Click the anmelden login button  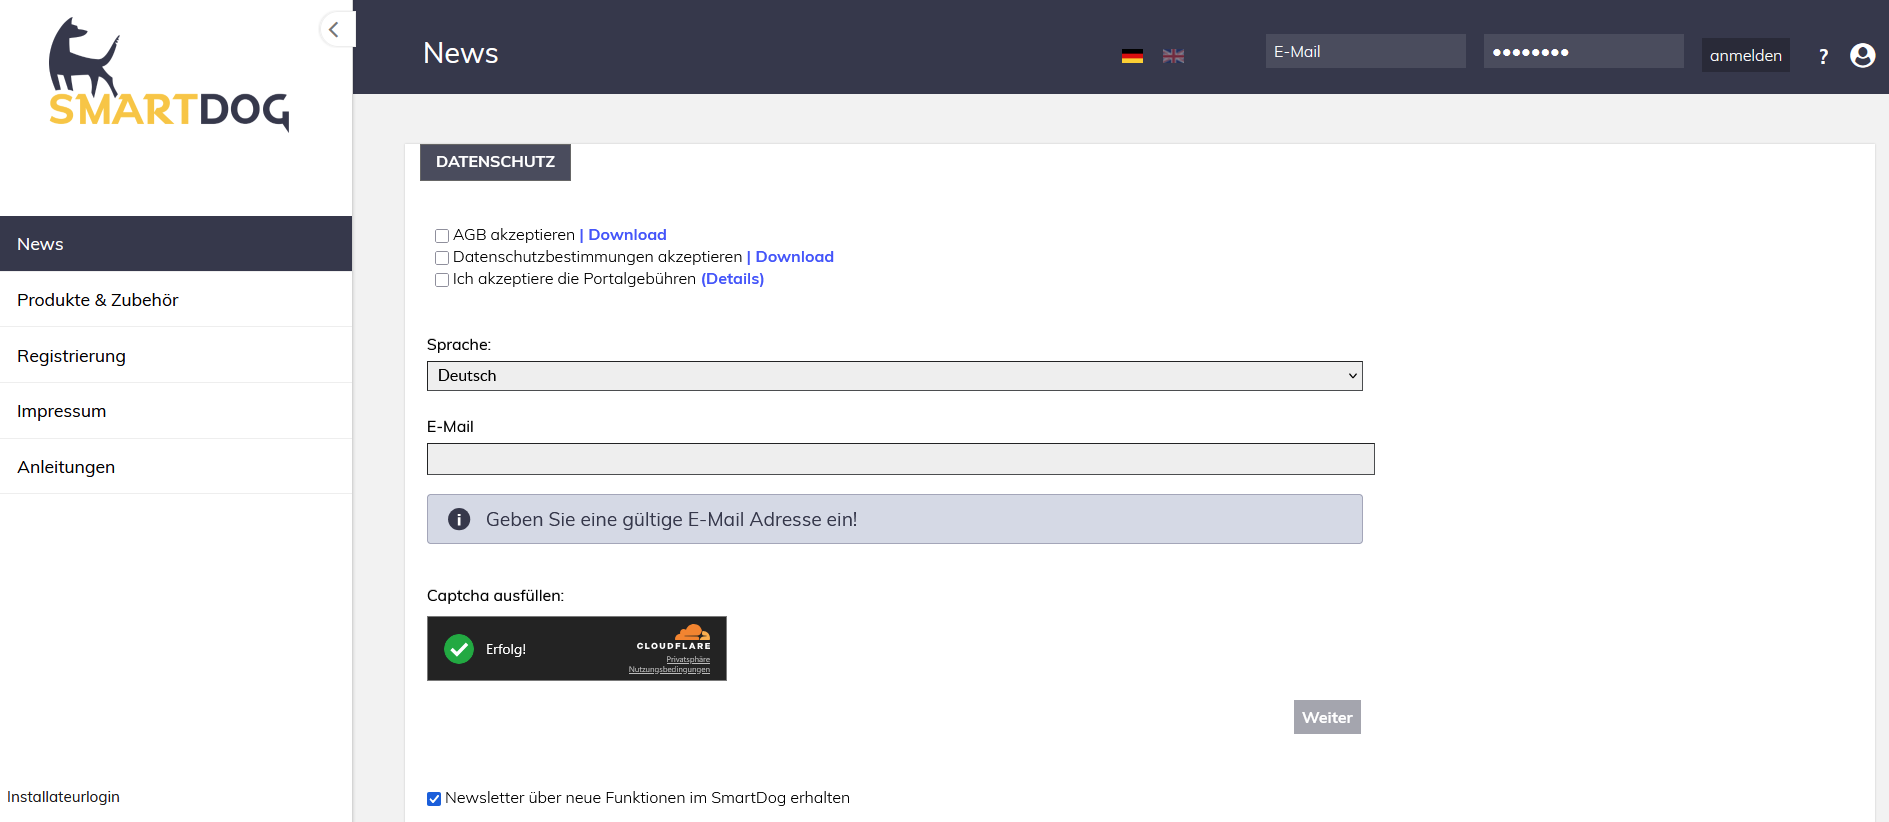pos(1745,55)
